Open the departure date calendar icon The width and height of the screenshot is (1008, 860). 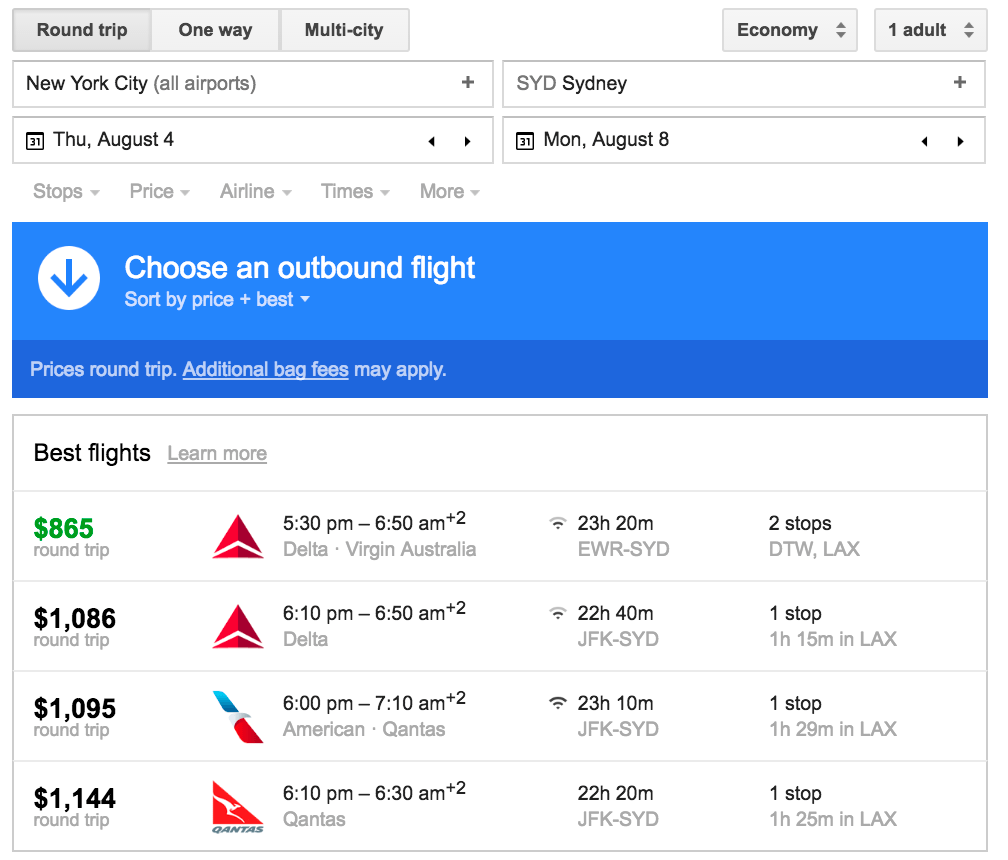(x=35, y=140)
